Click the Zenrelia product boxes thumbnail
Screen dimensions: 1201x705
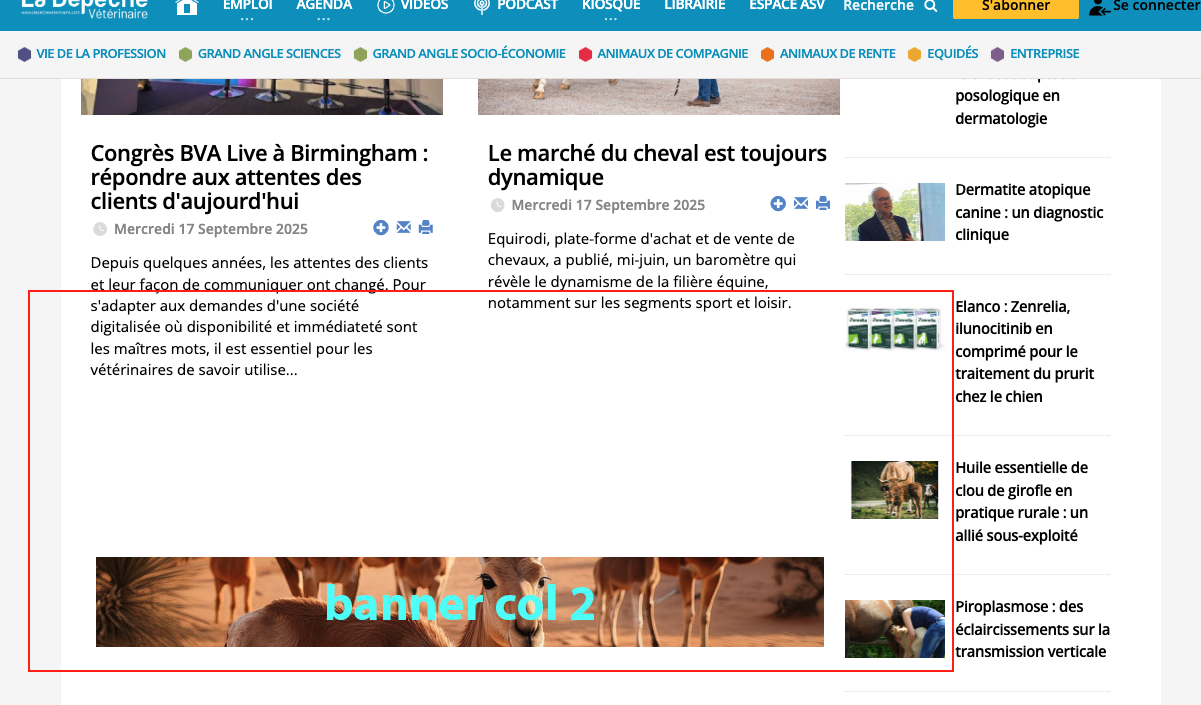coord(895,328)
